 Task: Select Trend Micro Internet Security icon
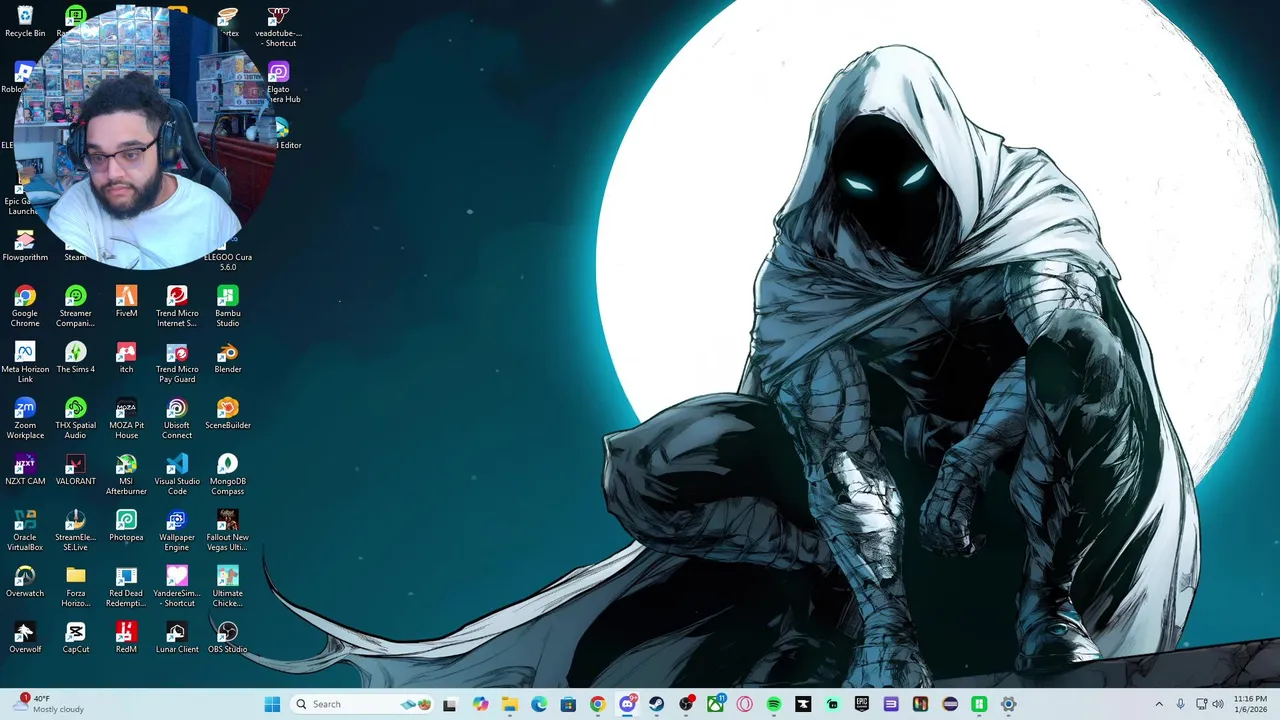(x=177, y=306)
